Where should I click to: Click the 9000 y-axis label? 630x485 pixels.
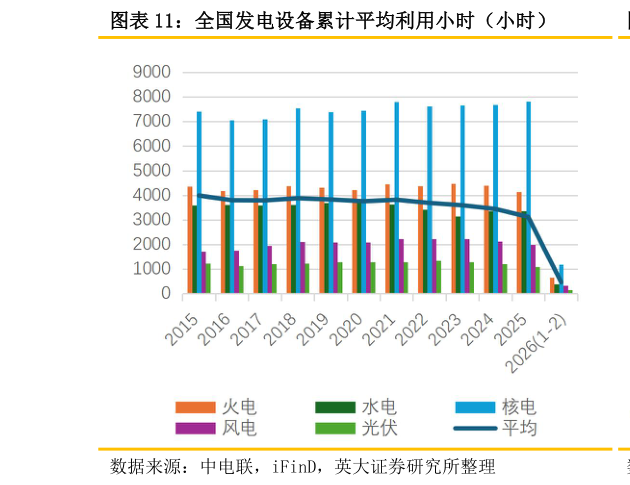(151, 72)
